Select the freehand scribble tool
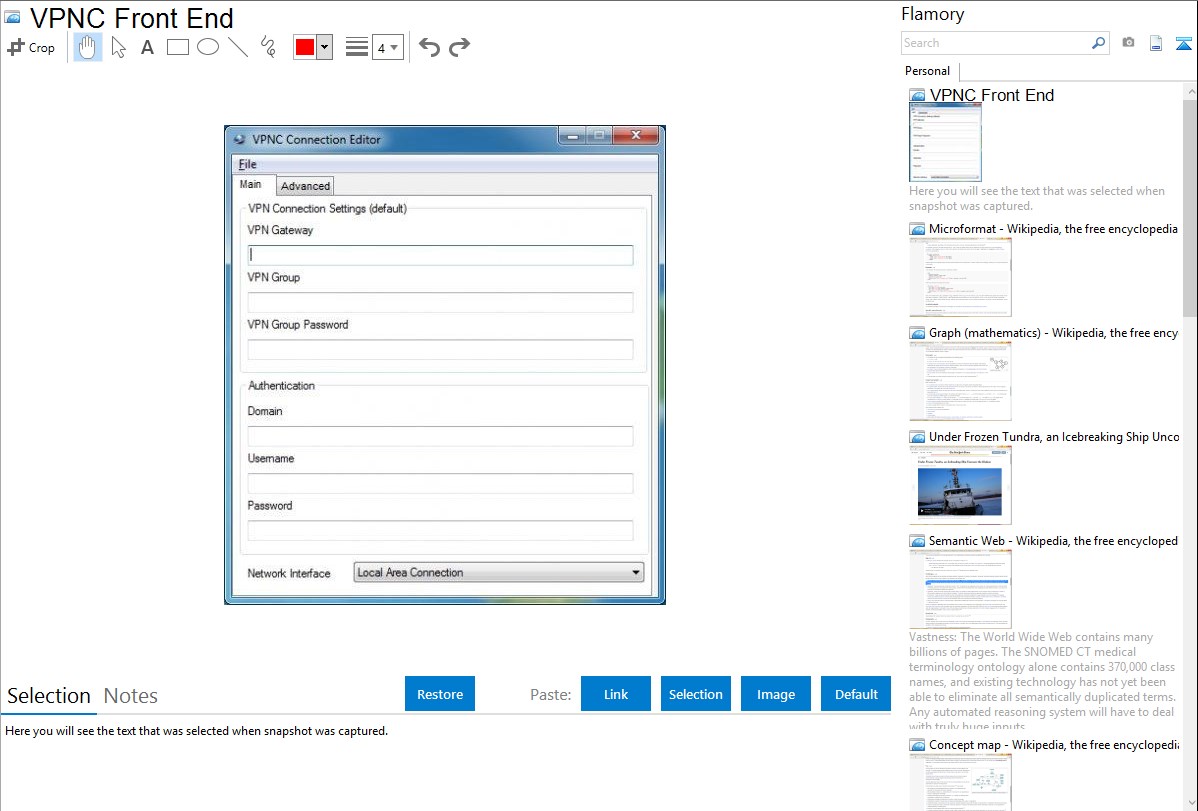1198x811 pixels. [x=268, y=47]
